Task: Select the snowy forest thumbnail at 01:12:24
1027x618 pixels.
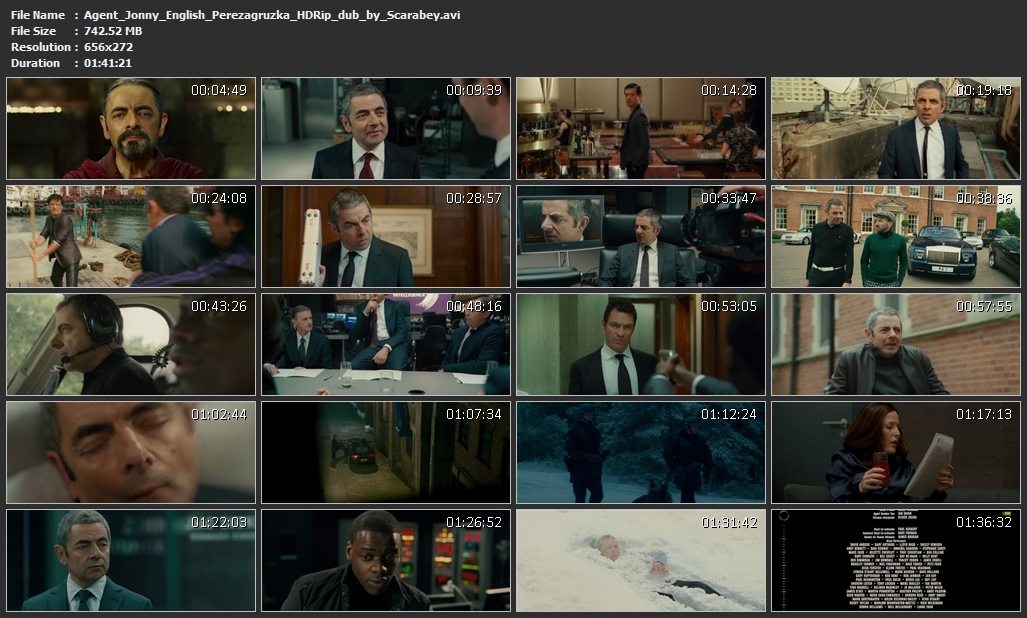Action: pyautogui.click(x=641, y=452)
